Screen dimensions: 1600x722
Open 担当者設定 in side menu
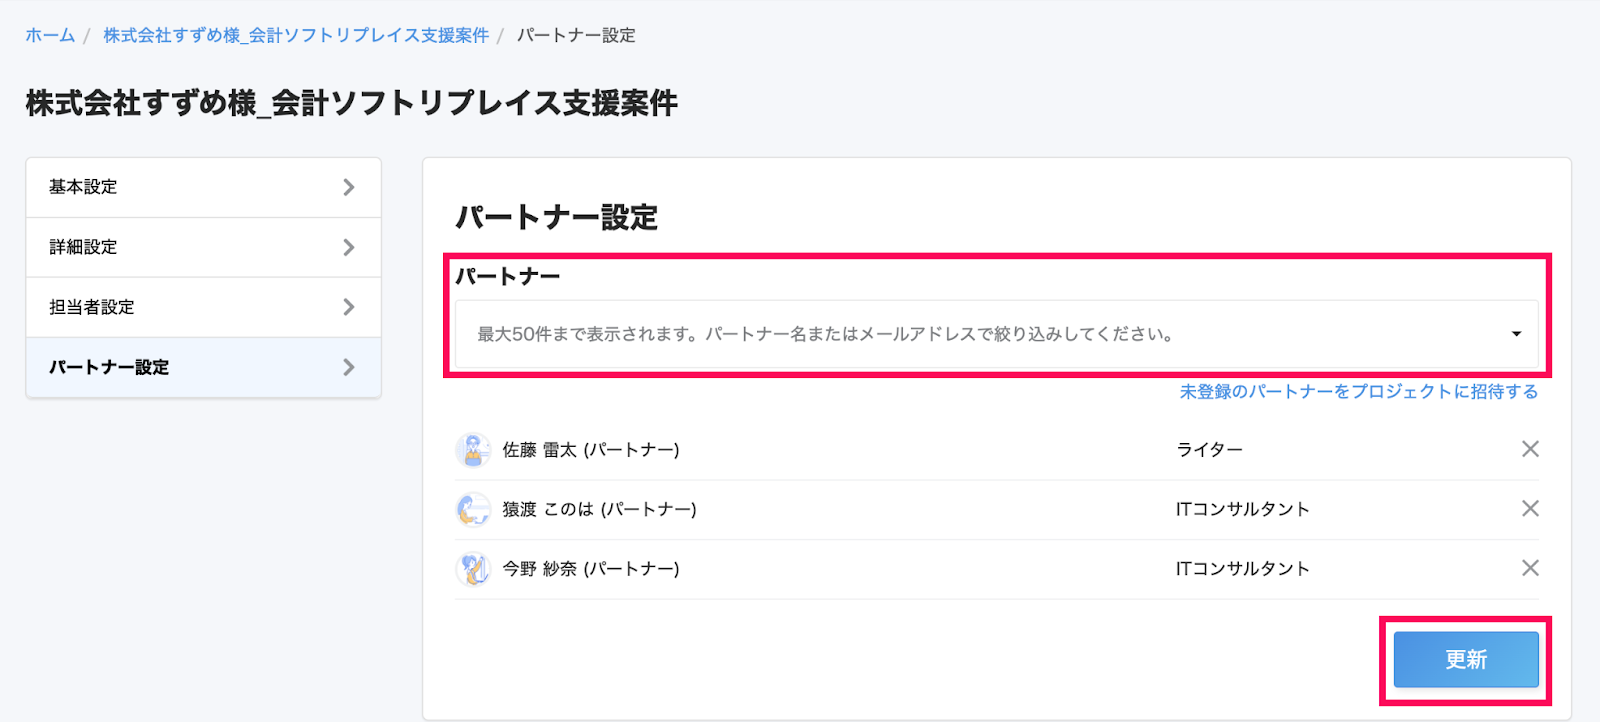pos(203,307)
